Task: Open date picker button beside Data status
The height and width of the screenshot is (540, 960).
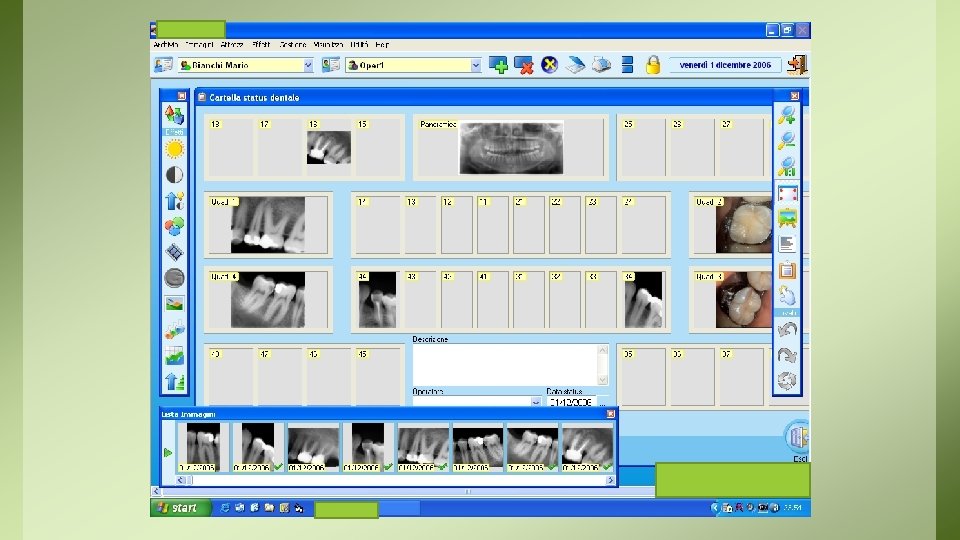Action: pyautogui.click(x=602, y=403)
